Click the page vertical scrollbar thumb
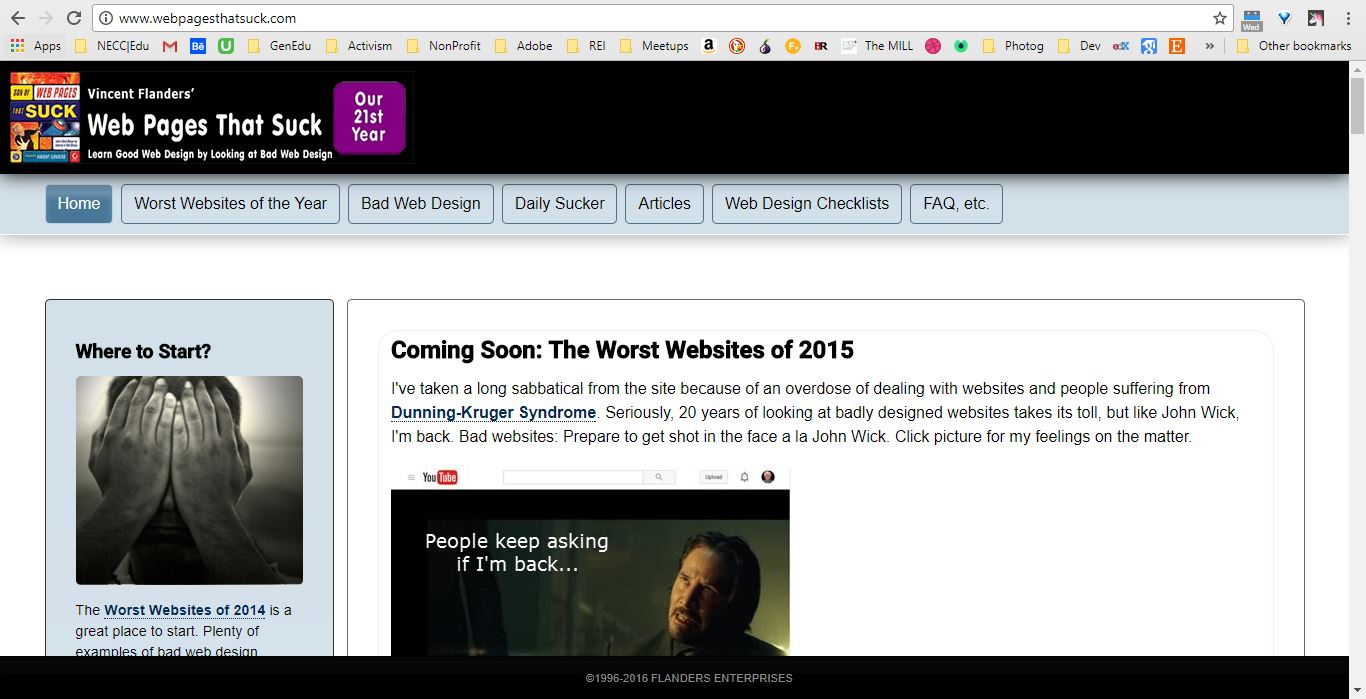This screenshot has width=1366, height=699. pos(1357,105)
